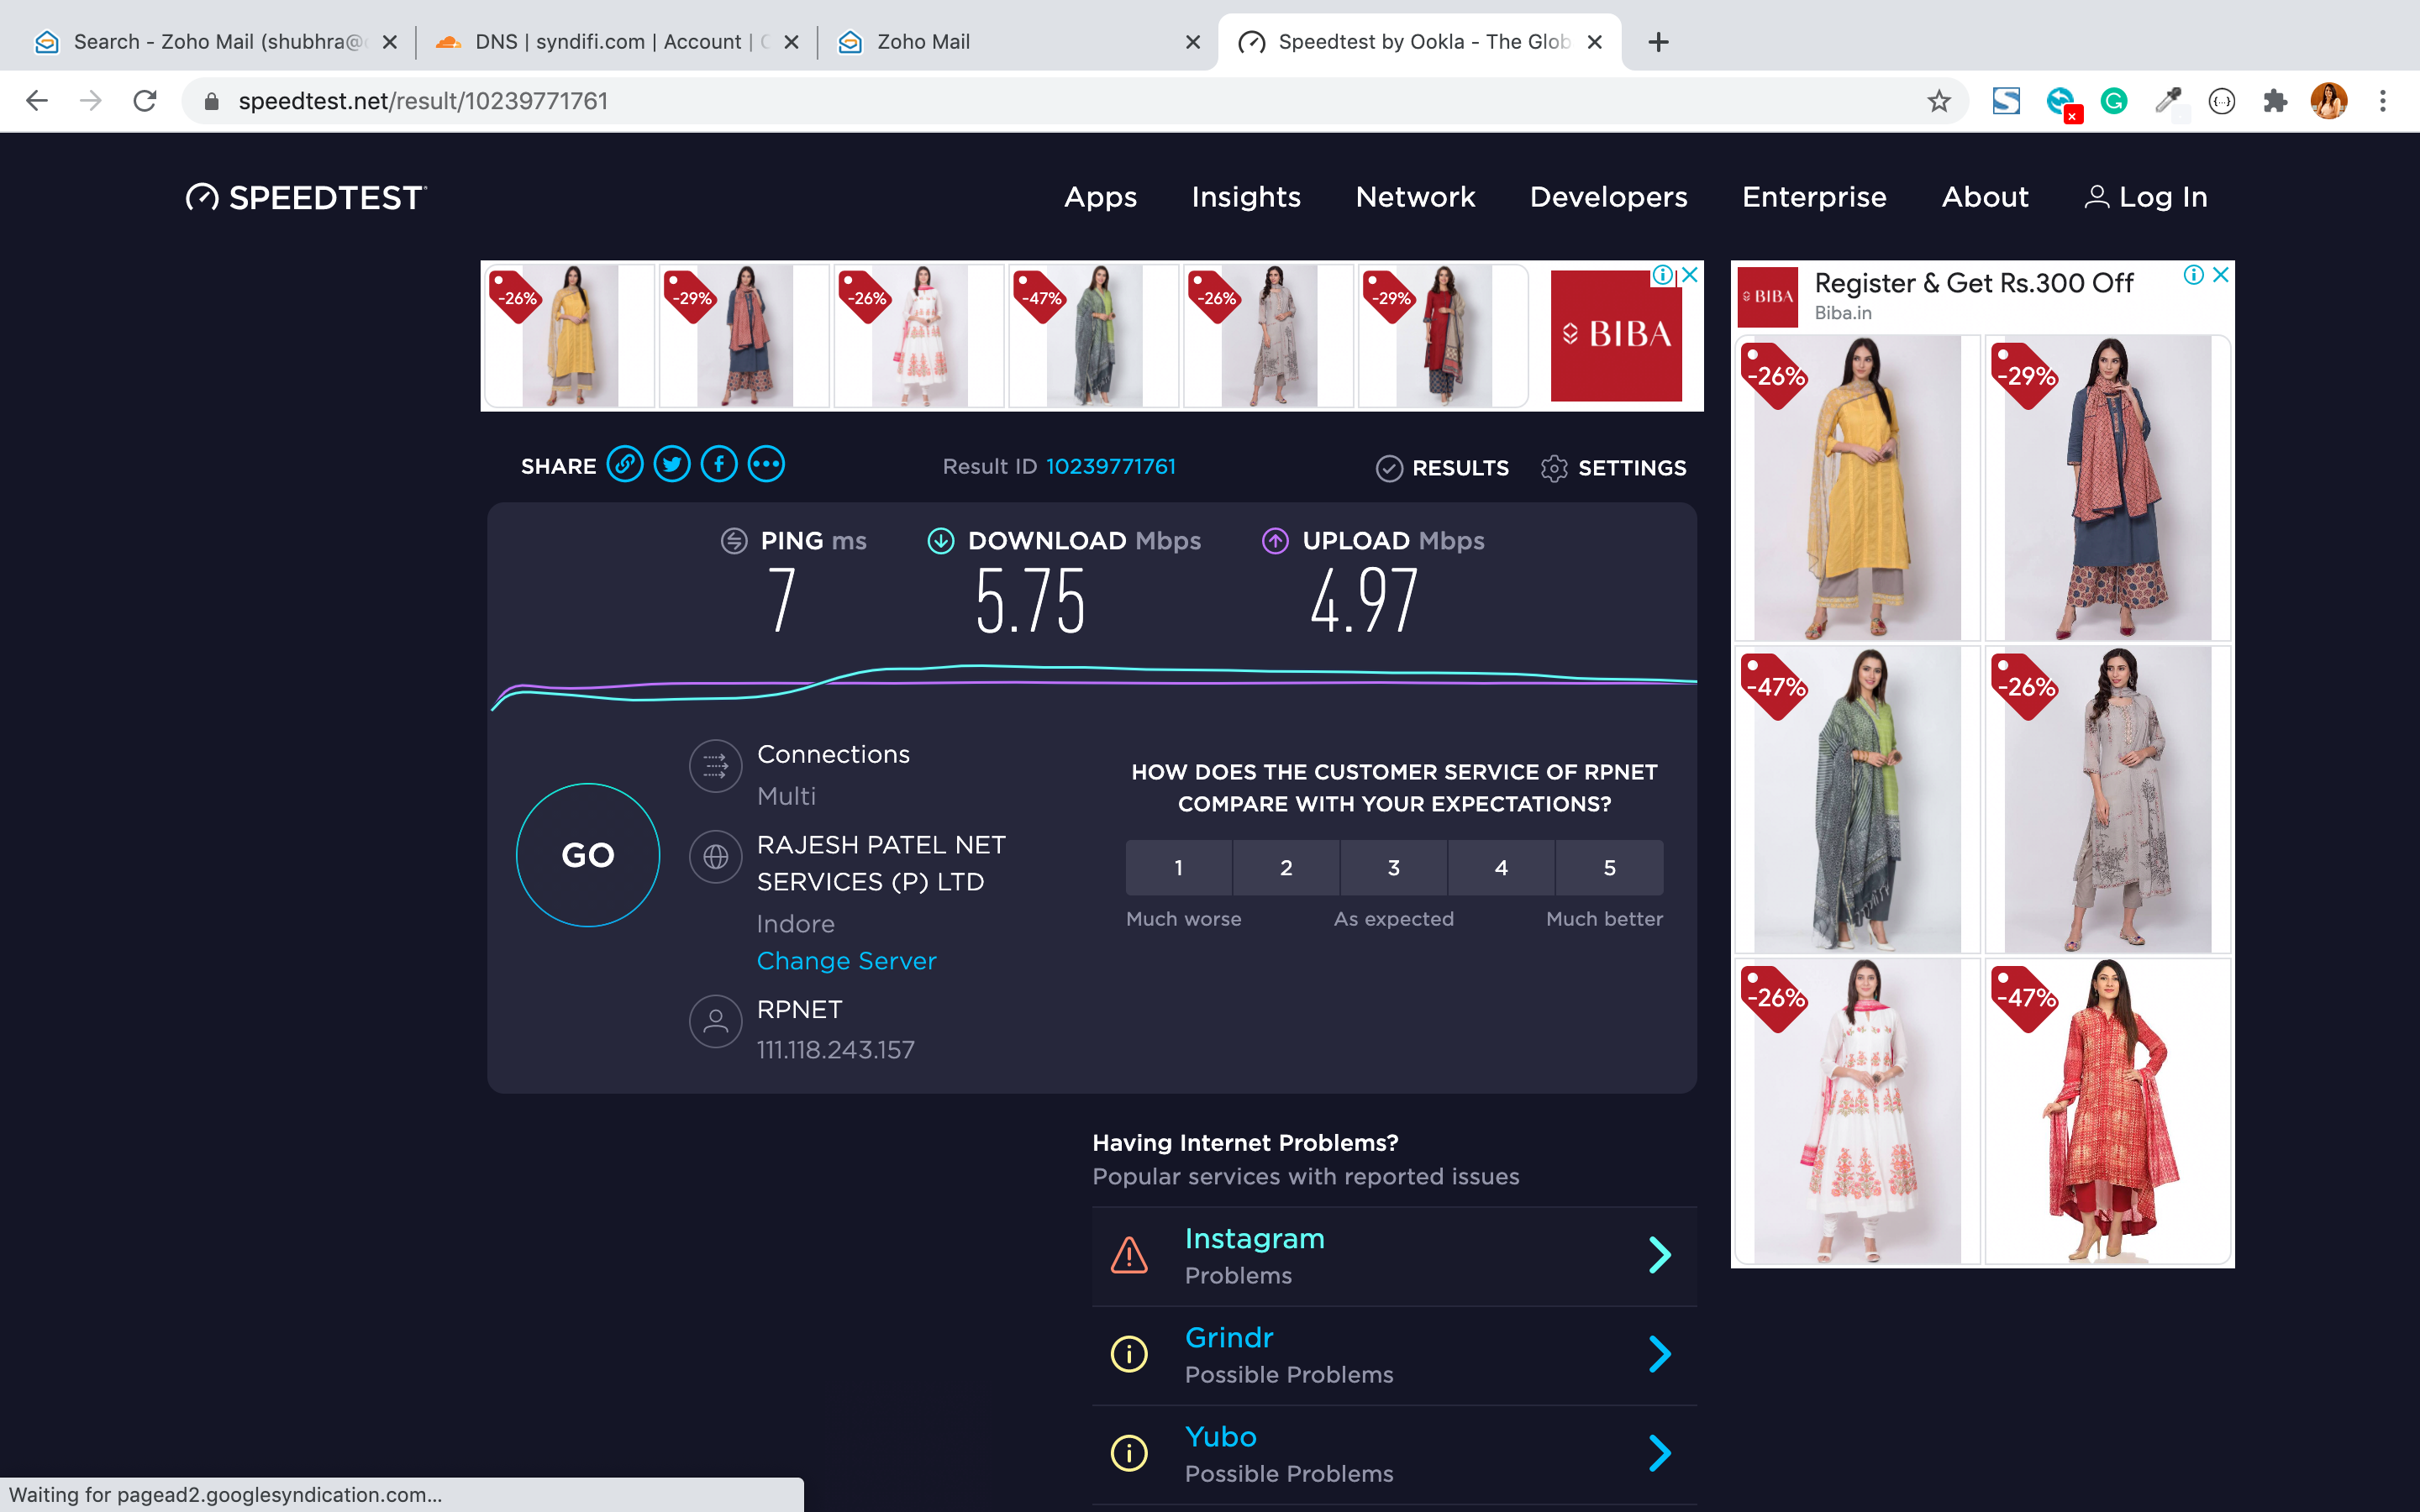Click the Change Server link

846,961
